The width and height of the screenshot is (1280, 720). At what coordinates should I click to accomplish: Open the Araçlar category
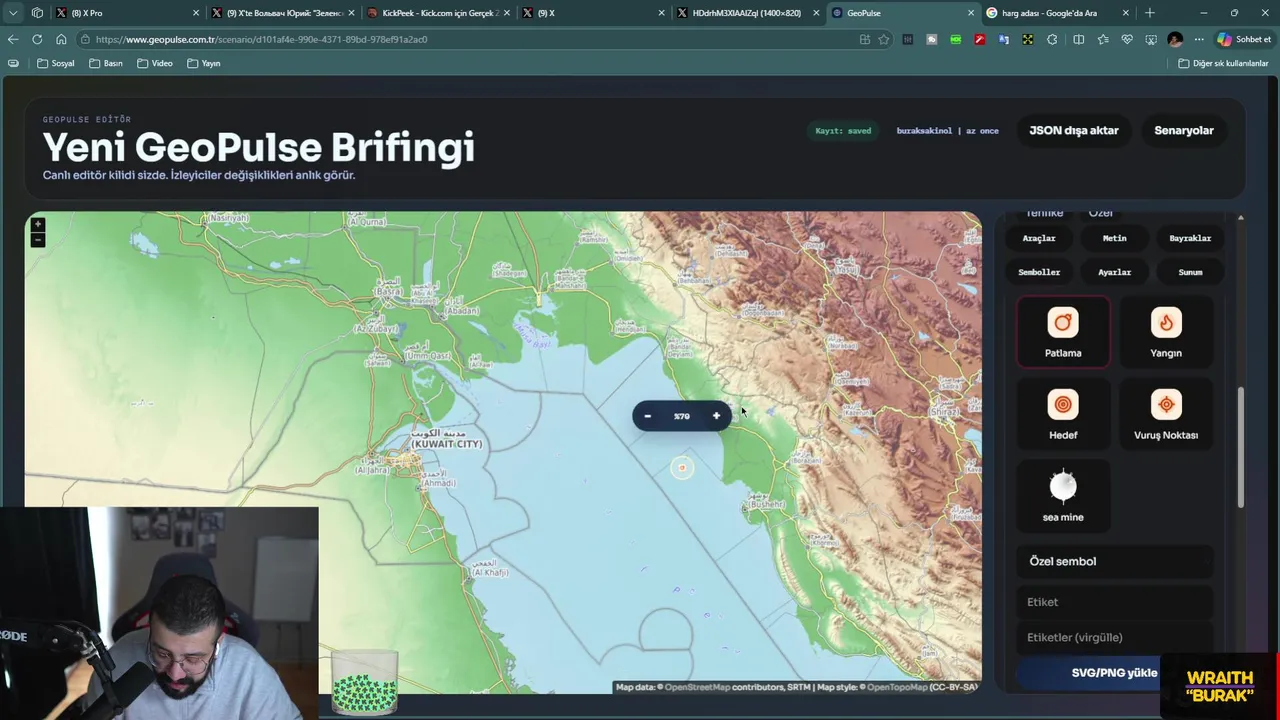tap(1039, 238)
